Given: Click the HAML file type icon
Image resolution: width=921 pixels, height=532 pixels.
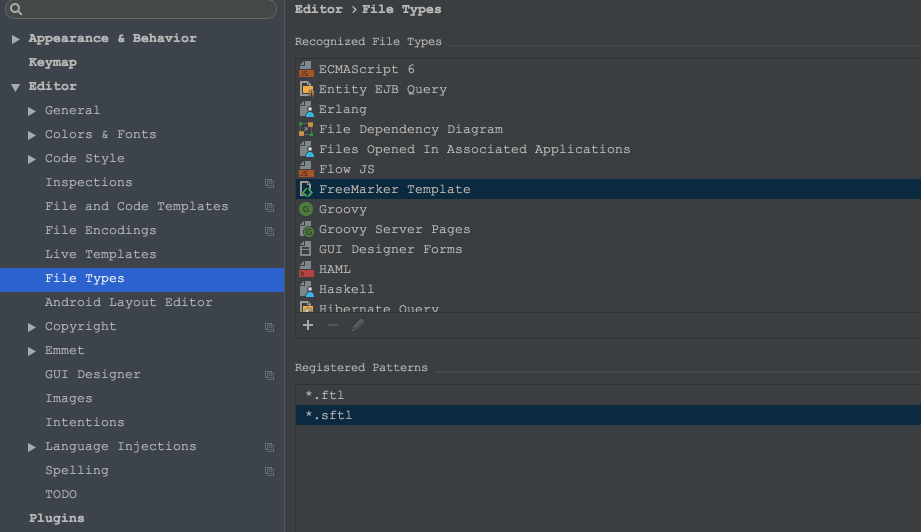Looking at the screenshot, I should [x=306, y=269].
